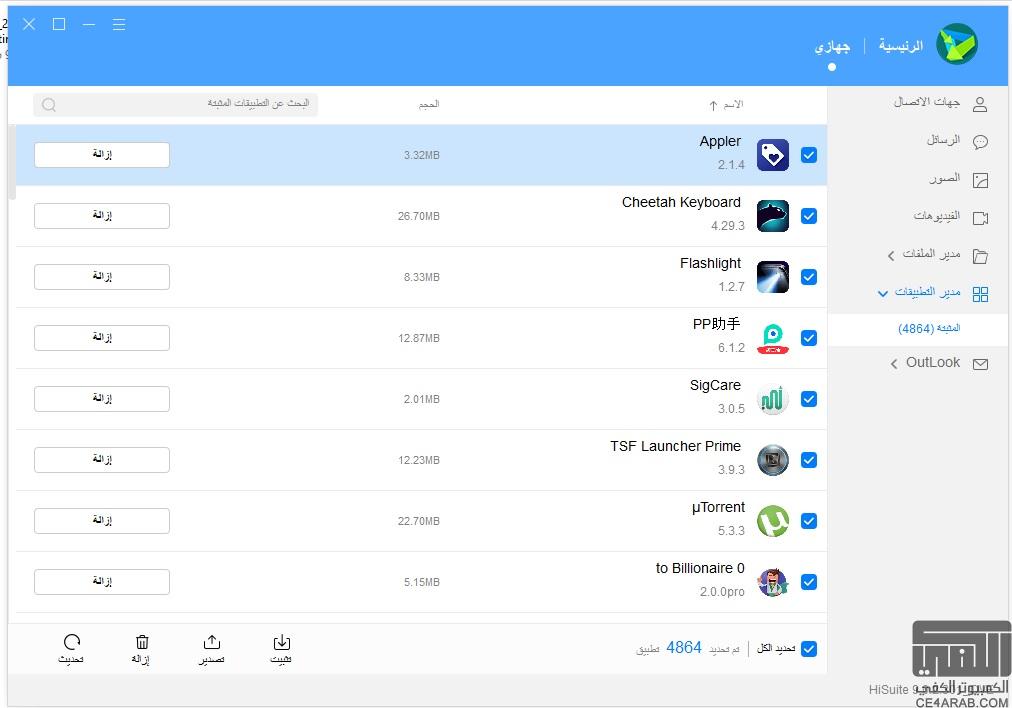Uncheck the TSF Launcher Prime checkbox
The width and height of the screenshot is (1012, 708).
tap(809, 460)
